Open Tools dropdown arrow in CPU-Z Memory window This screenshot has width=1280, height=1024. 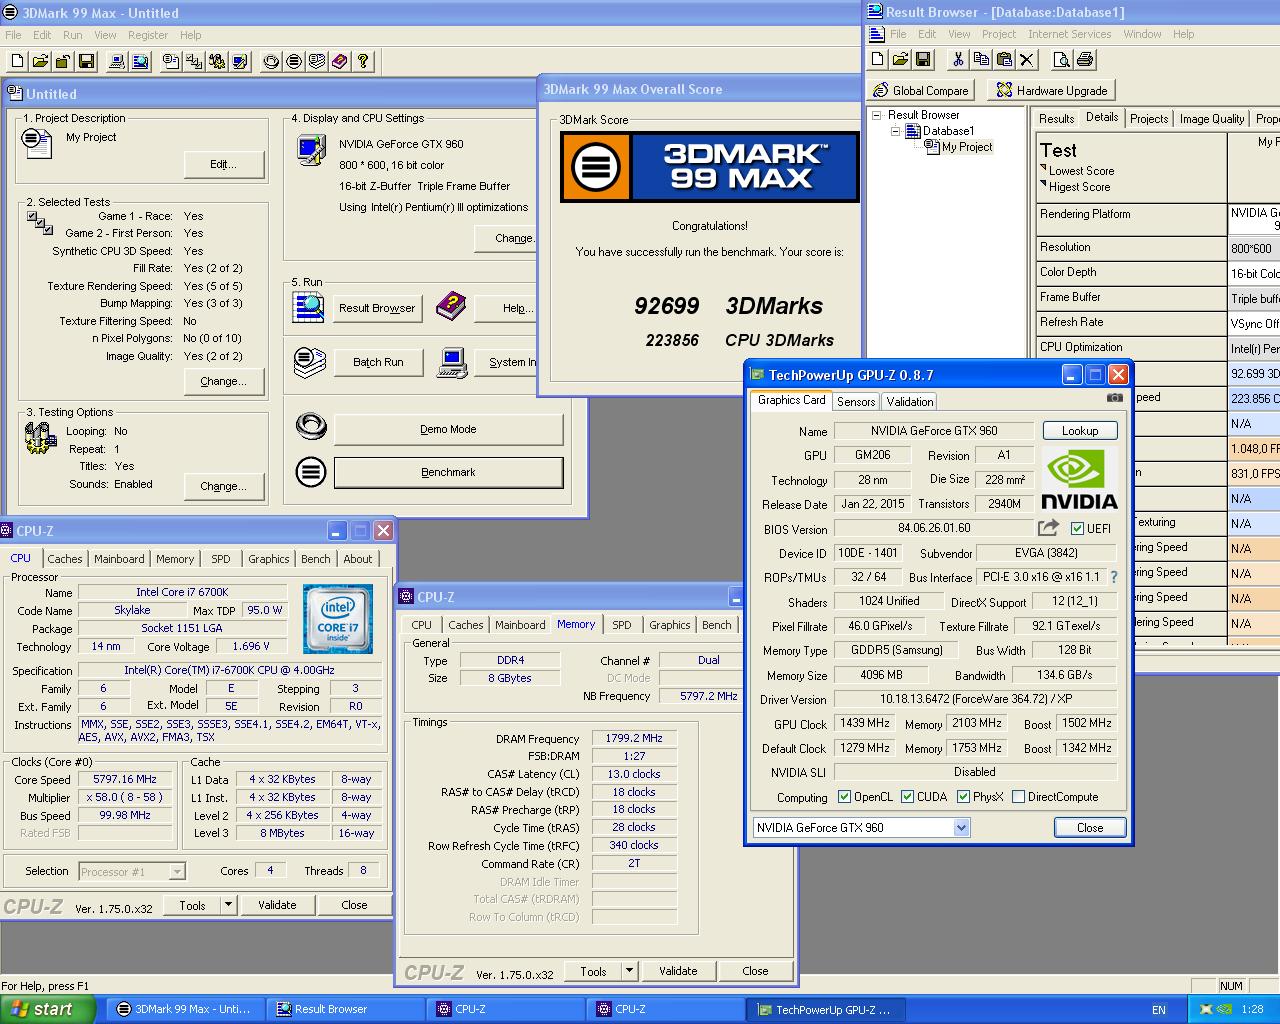[629, 971]
